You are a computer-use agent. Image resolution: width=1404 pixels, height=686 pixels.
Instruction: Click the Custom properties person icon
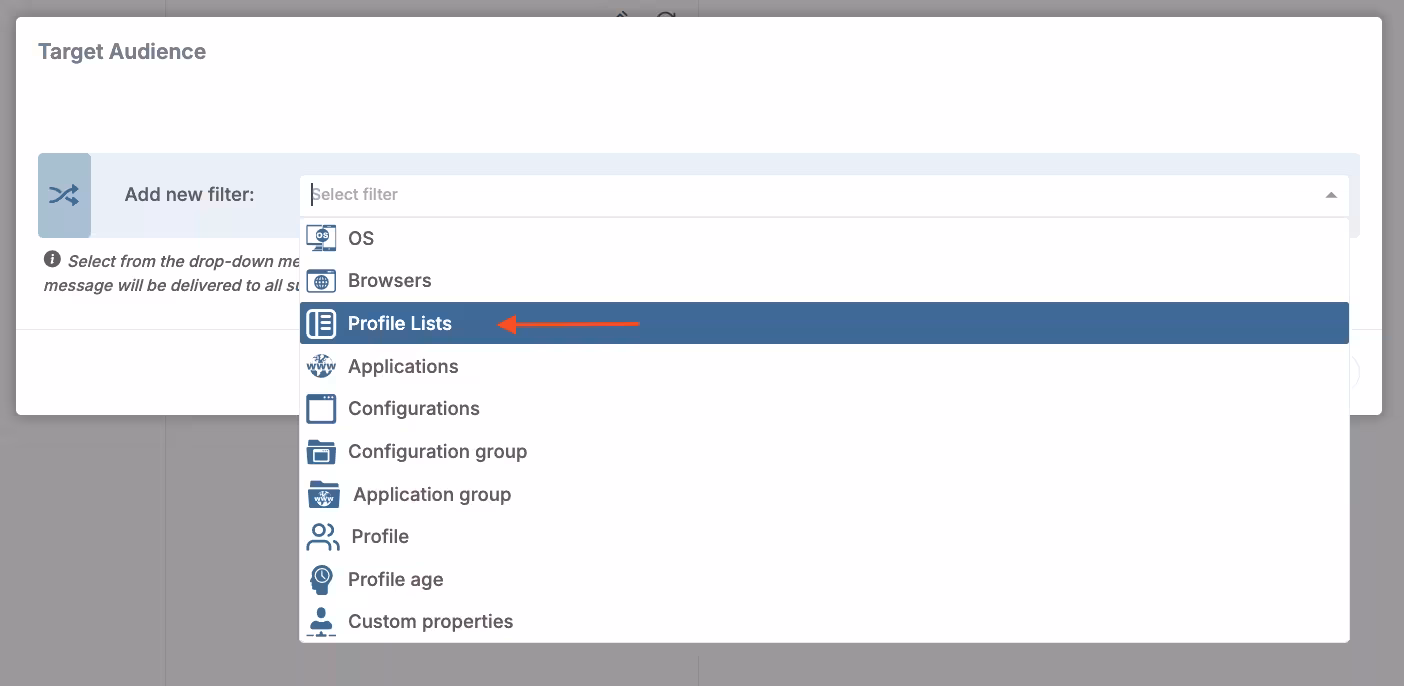point(321,621)
